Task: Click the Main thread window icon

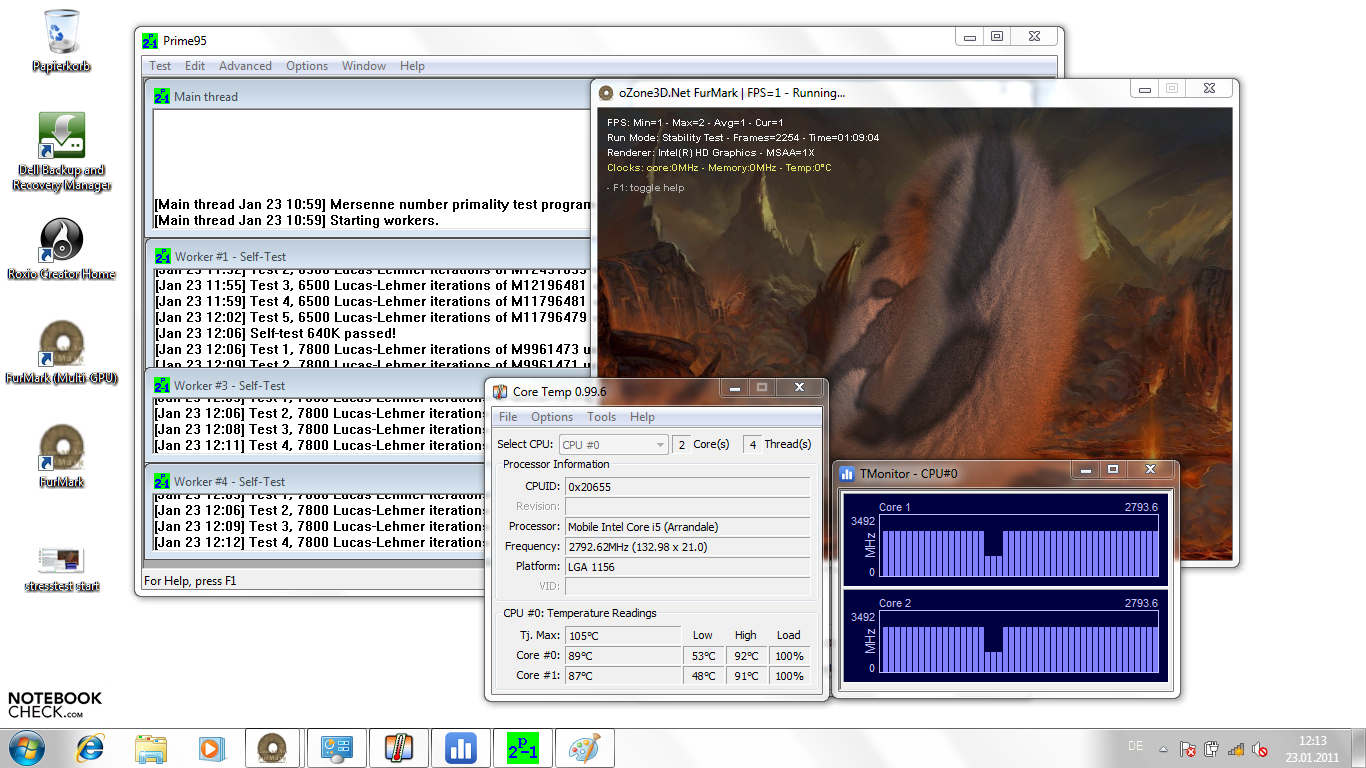Action: (x=161, y=96)
